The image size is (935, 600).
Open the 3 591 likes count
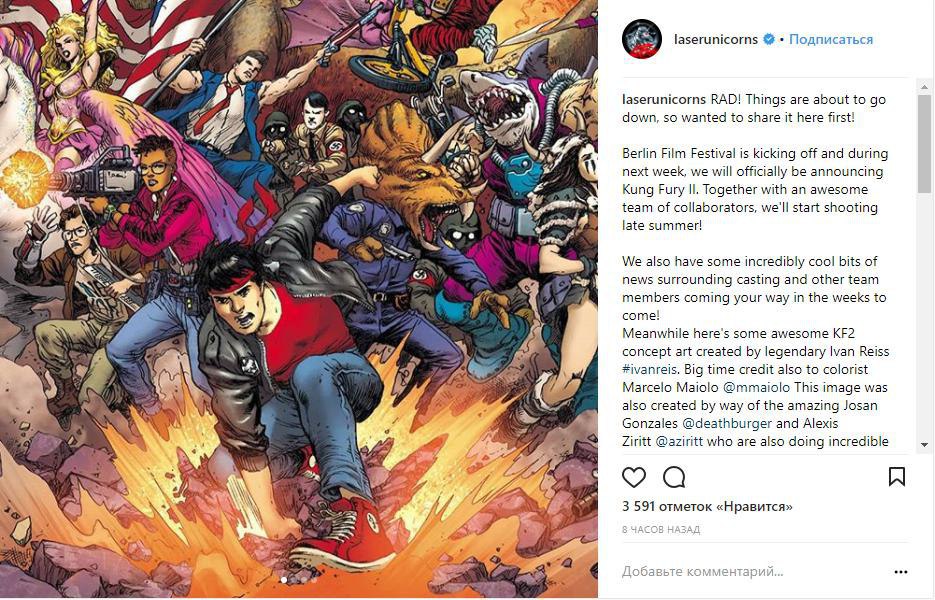coord(707,506)
